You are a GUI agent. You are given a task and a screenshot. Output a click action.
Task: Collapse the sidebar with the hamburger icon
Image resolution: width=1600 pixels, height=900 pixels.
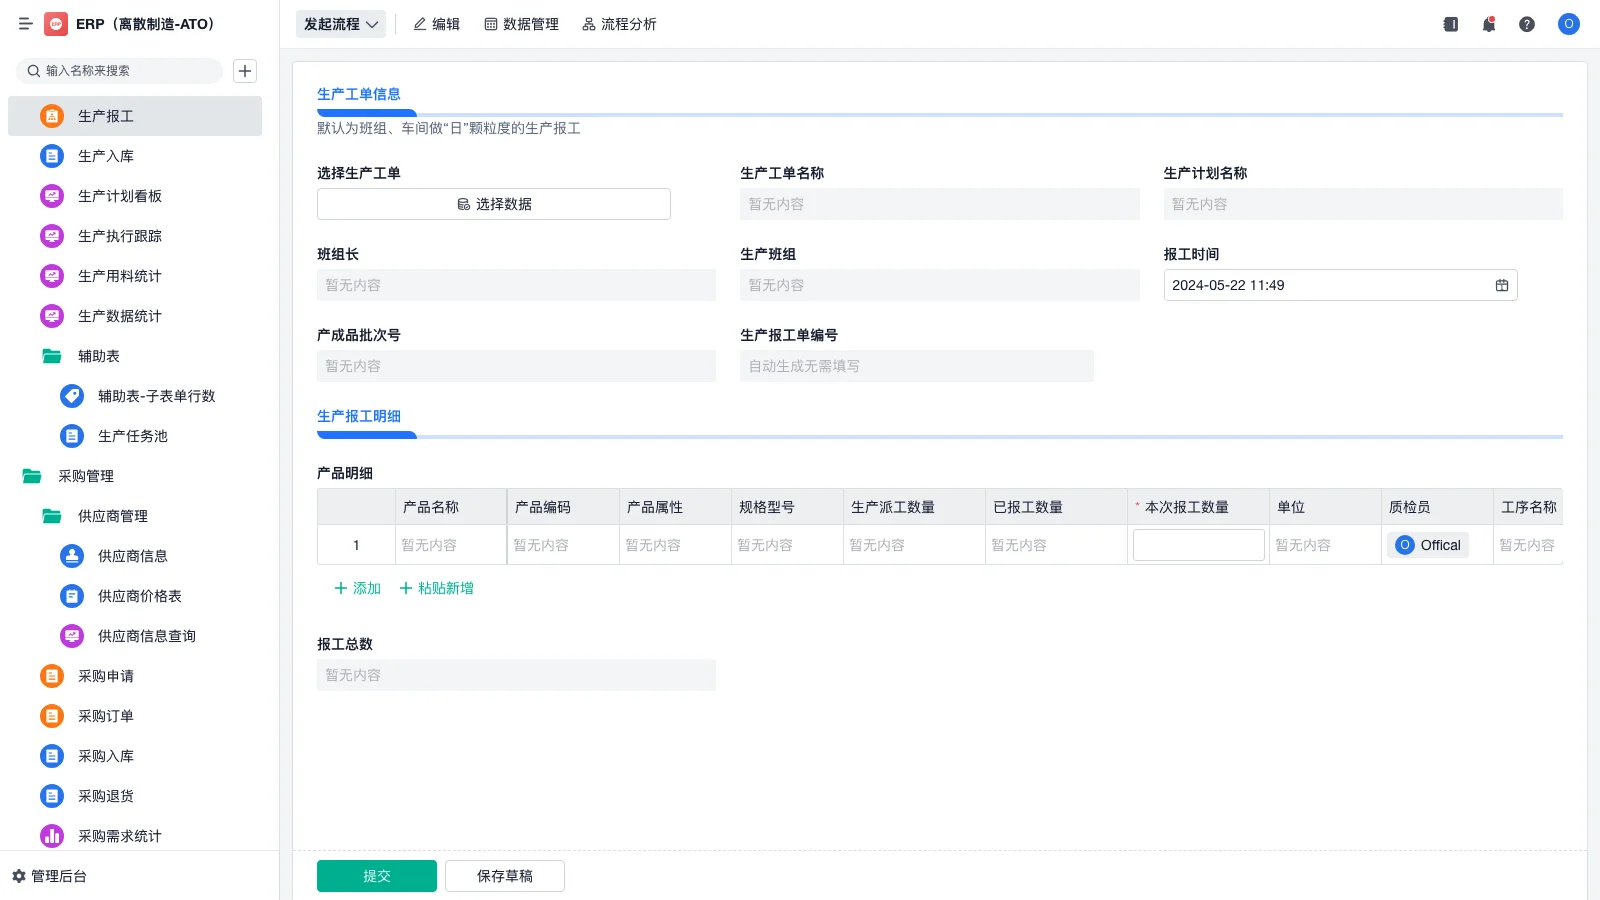(x=26, y=24)
